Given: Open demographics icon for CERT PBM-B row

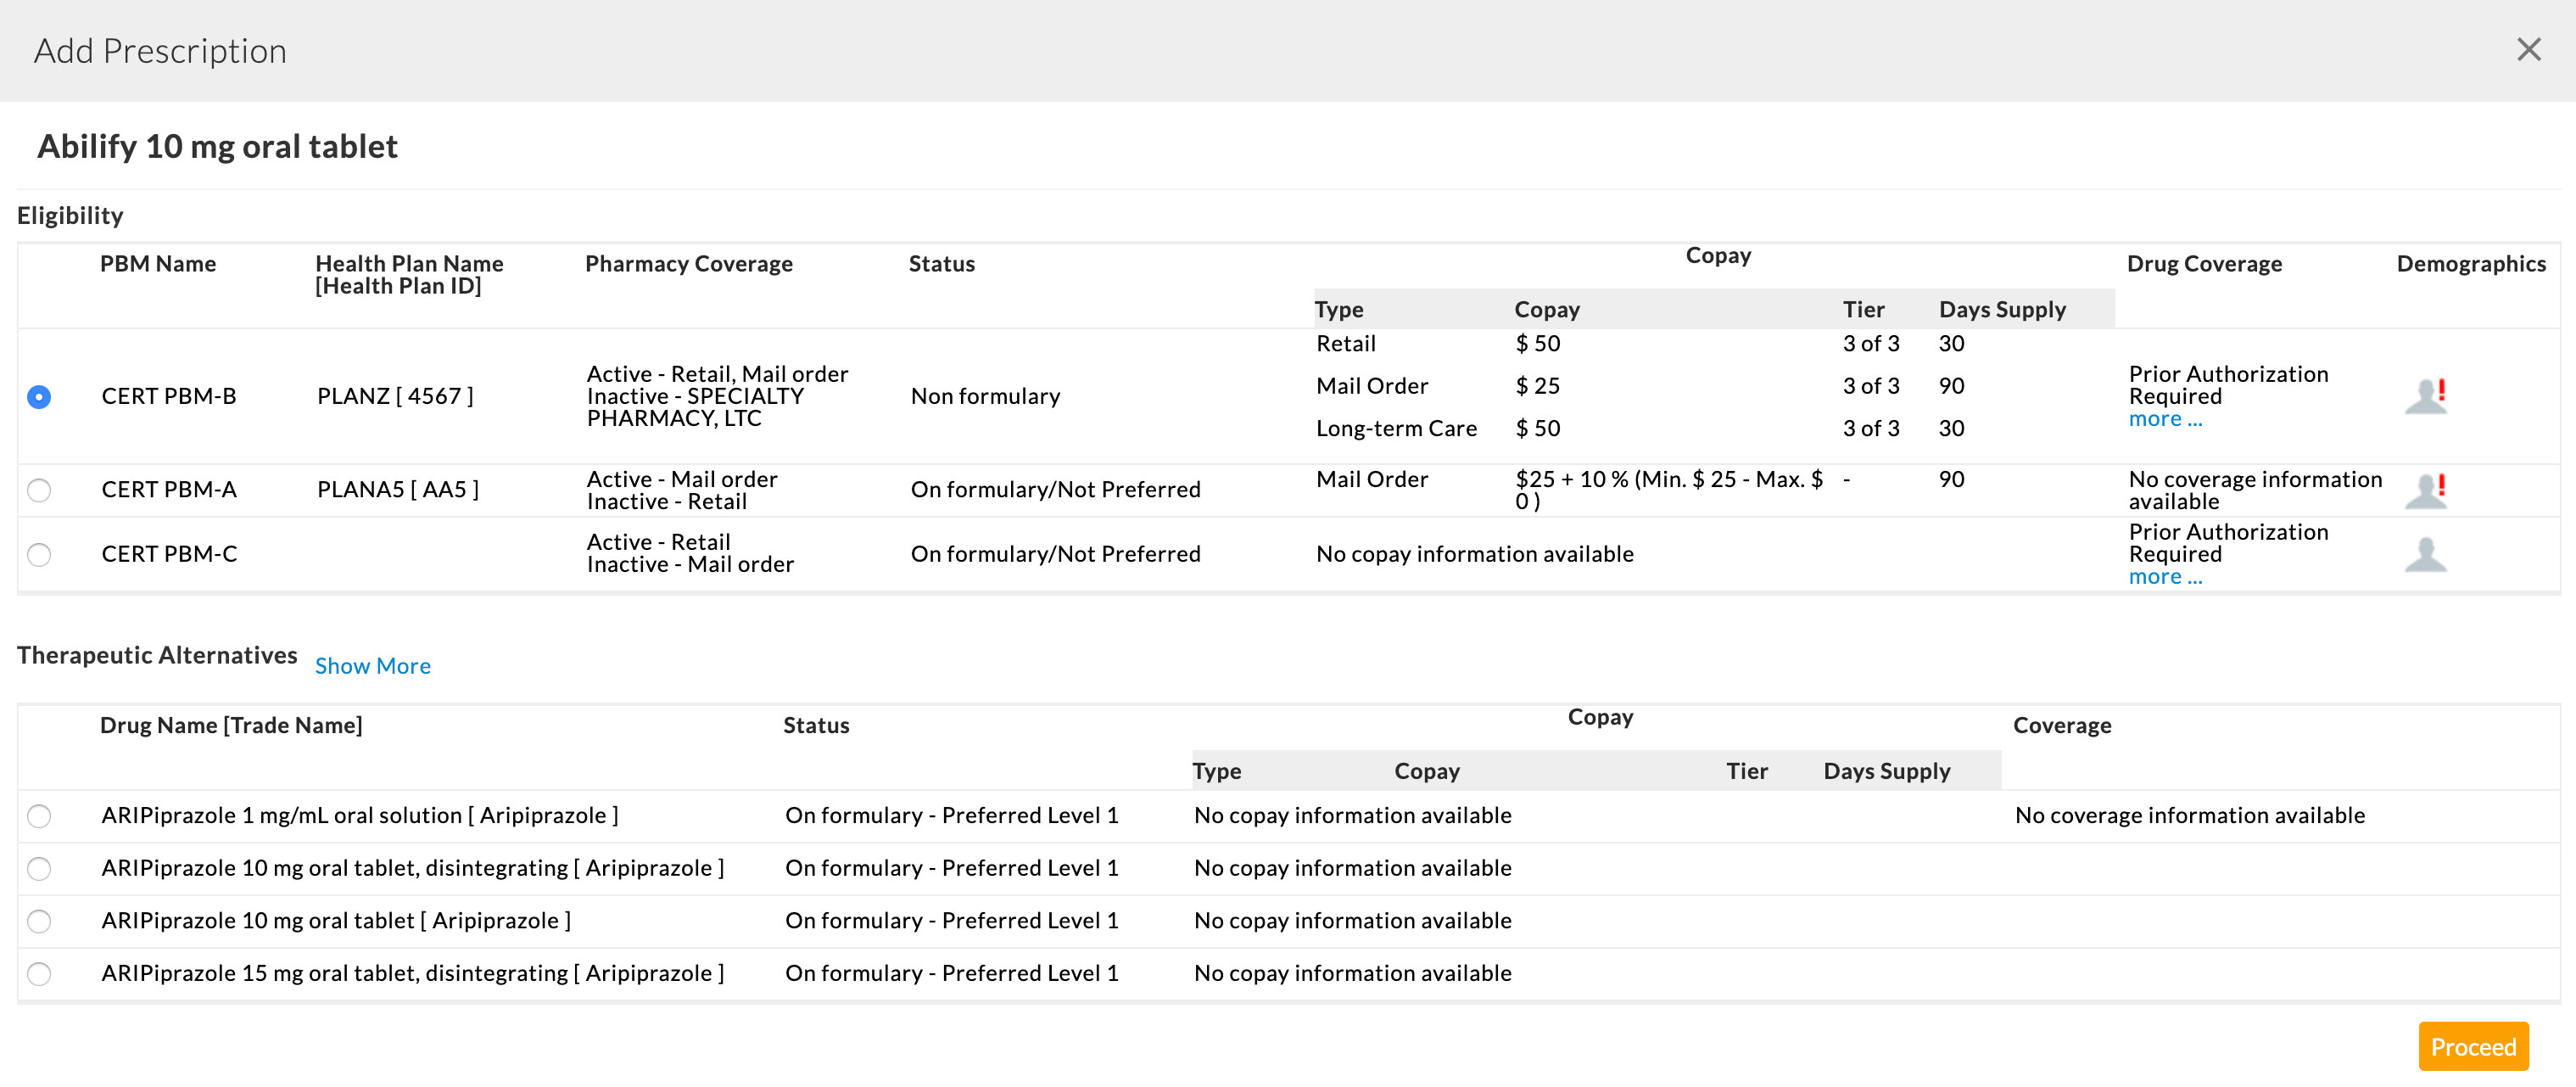Looking at the screenshot, I should coord(2425,396).
